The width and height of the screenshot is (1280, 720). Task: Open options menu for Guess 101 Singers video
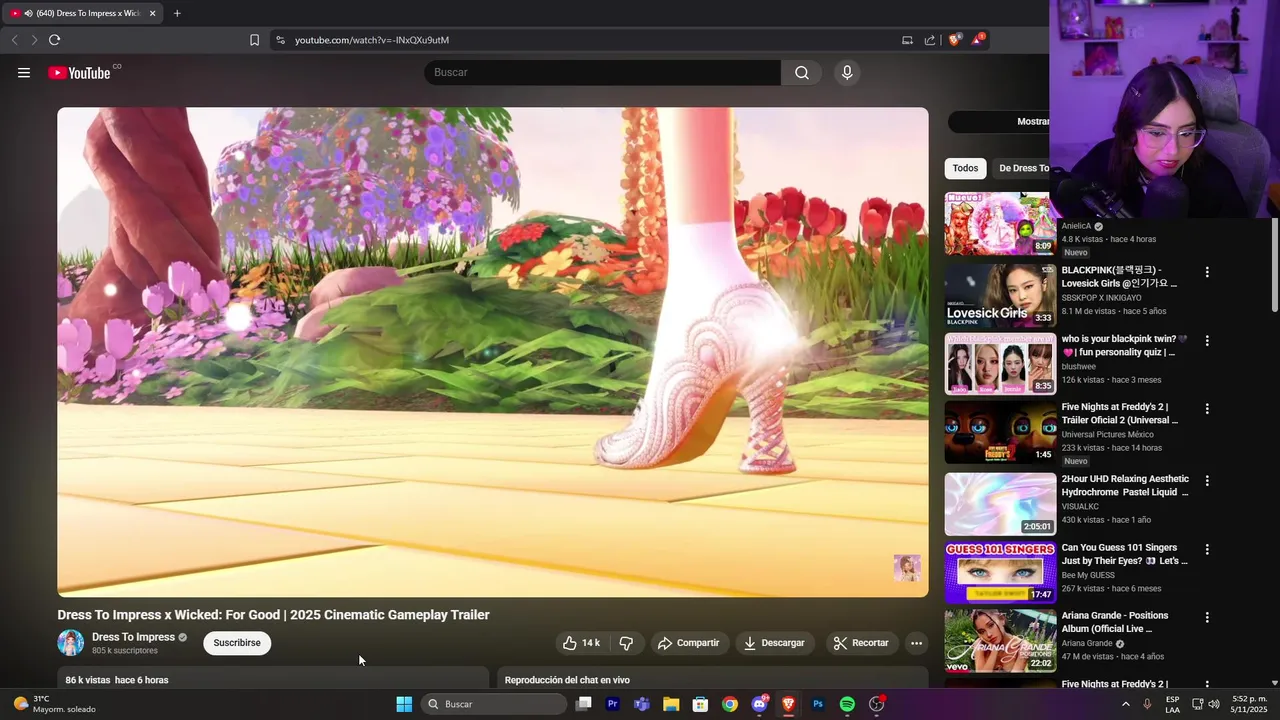point(1207,550)
